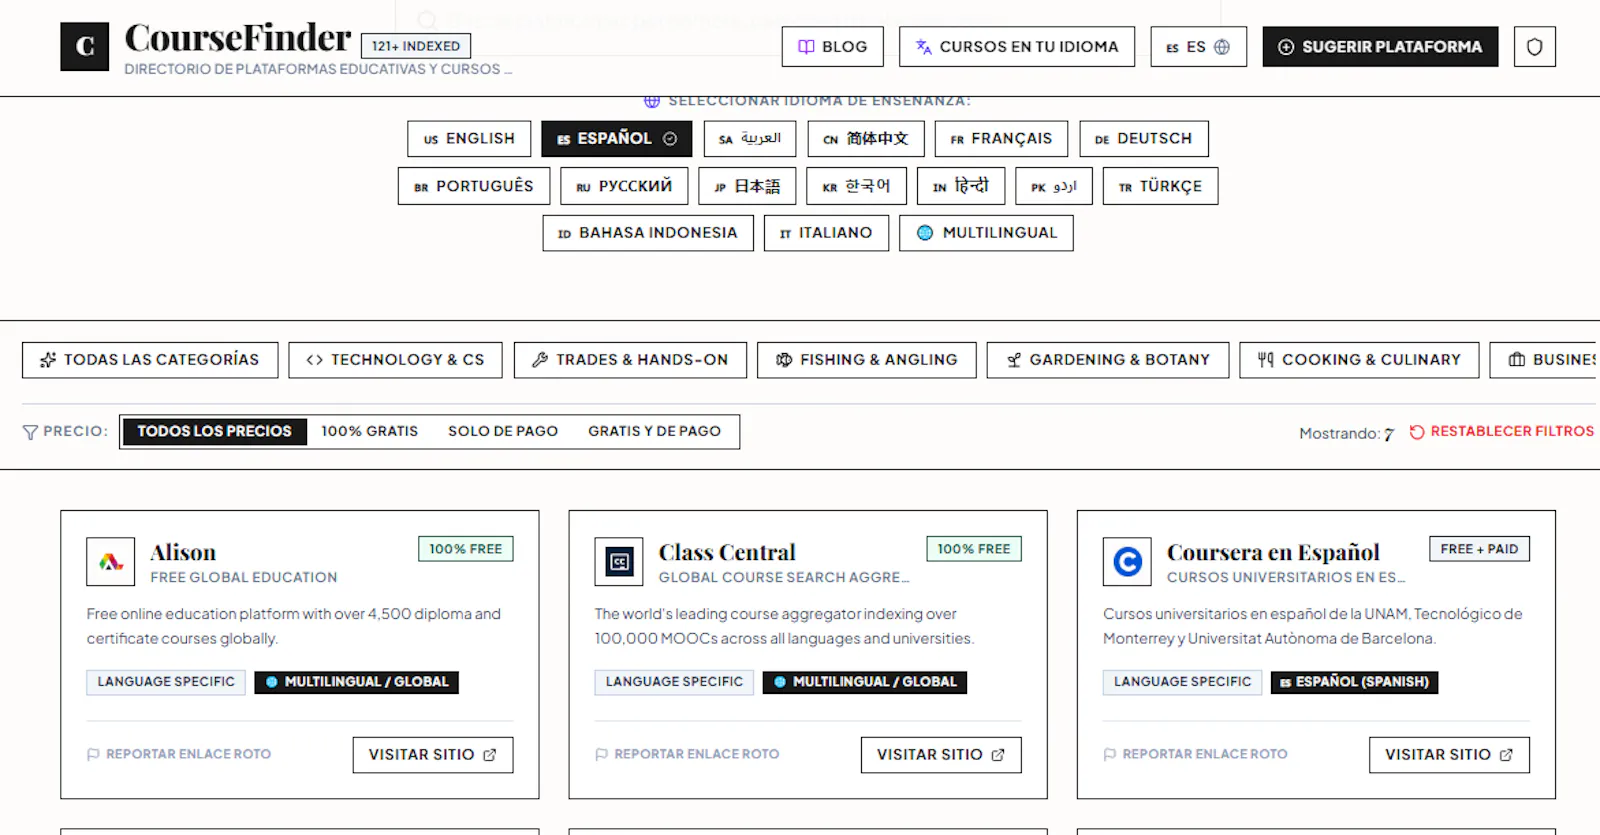Select Français teaching language
Image resolution: width=1600 pixels, height=835 pixels.
(x=1001, y=139)
